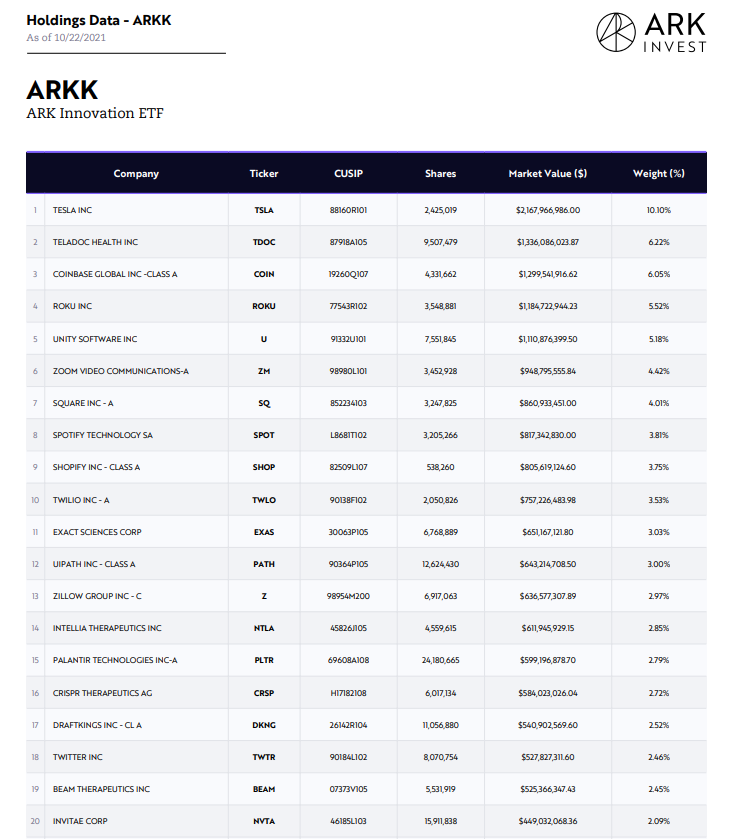Viewport: 732px width, 839px height.
Task: Select CUSIP L8681T102
Action: pyautogui.click(x=348, y=436)
